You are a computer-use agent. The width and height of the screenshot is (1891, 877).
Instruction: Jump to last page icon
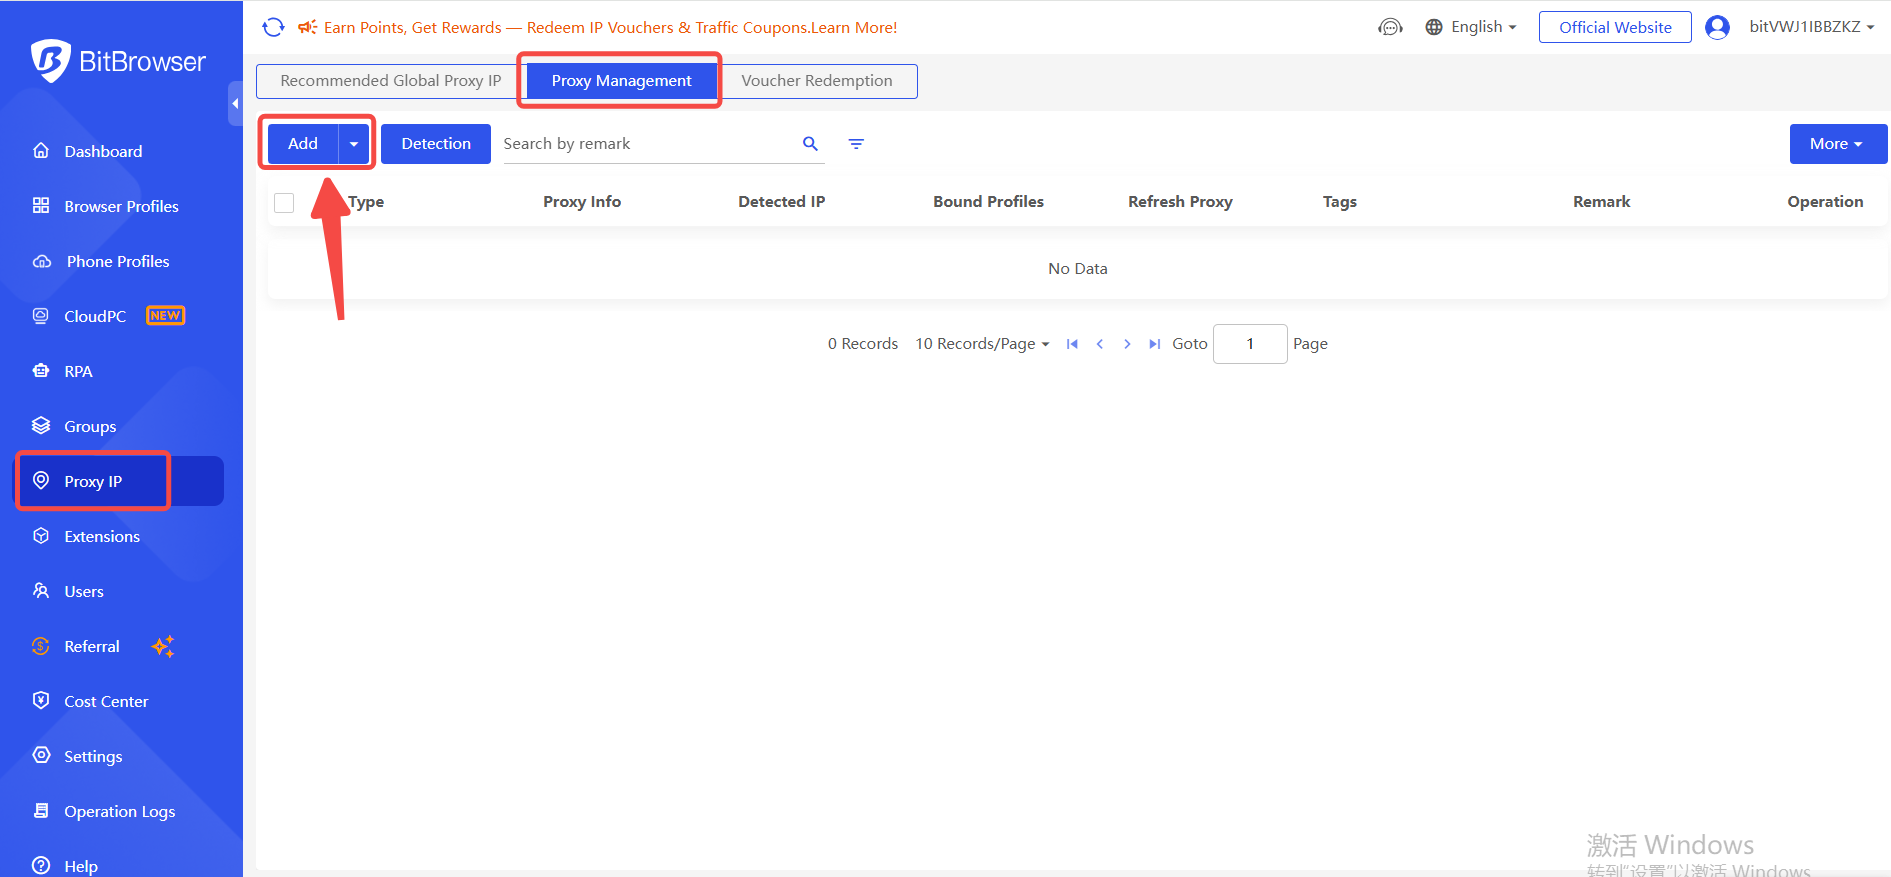click(1154, 344)
